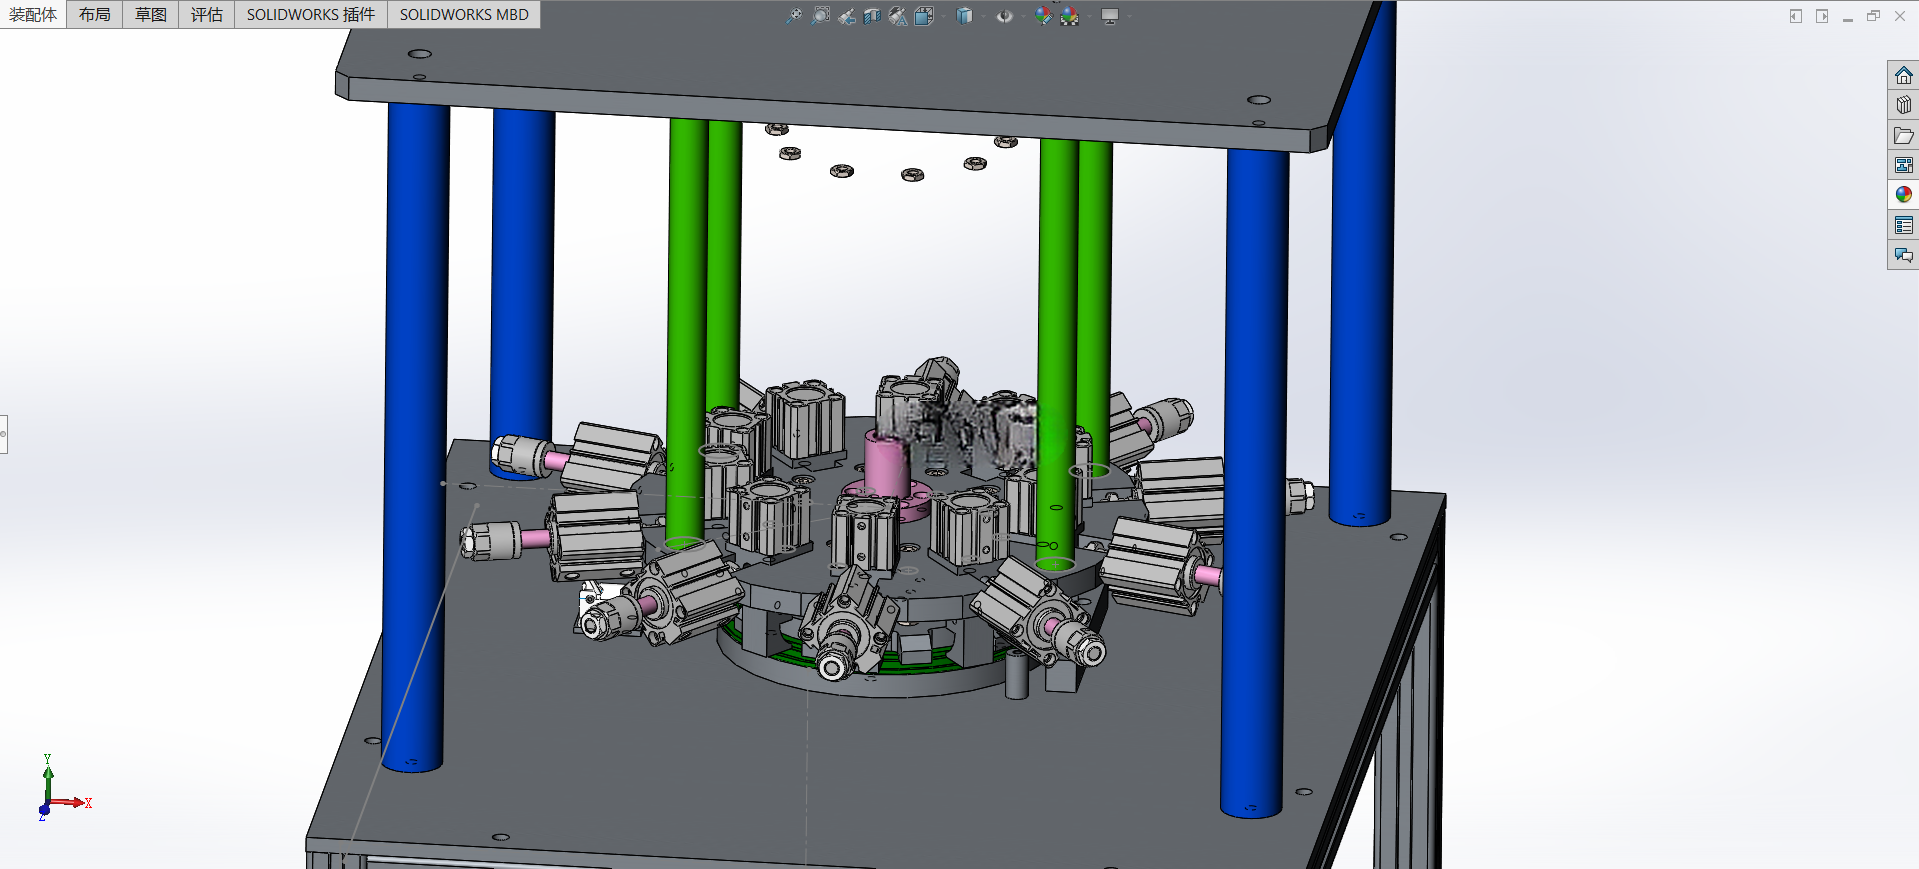Open the Design Library pane
This screenshot has height=869, width=1919.
coord(1903,105)
